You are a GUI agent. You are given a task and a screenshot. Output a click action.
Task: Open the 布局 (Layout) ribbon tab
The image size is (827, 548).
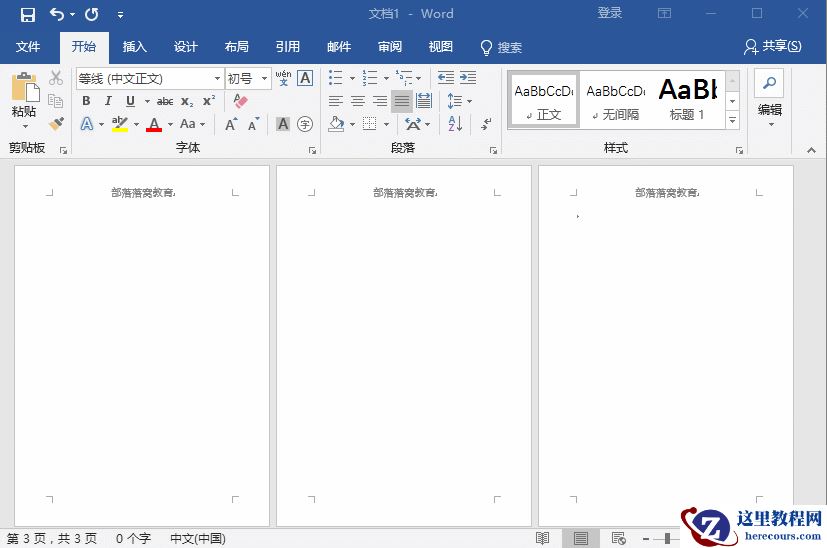coord(237,47)
